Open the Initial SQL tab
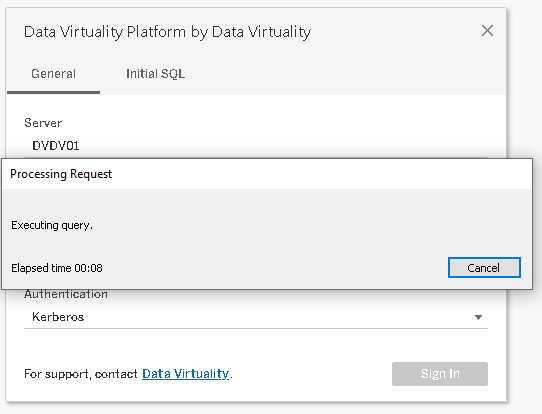Viewport: 542px width, 414px height. [155, 74]
